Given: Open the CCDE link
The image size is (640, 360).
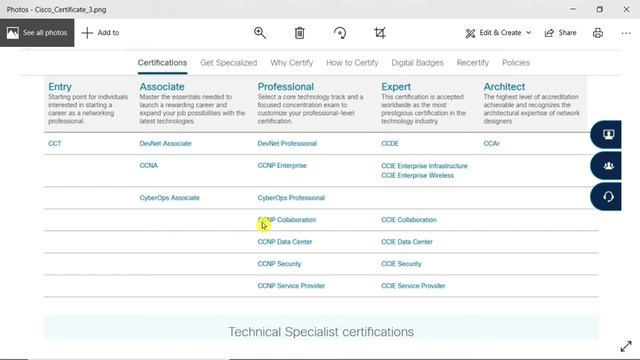Looking at the screenshot, I should coord(390,143).
